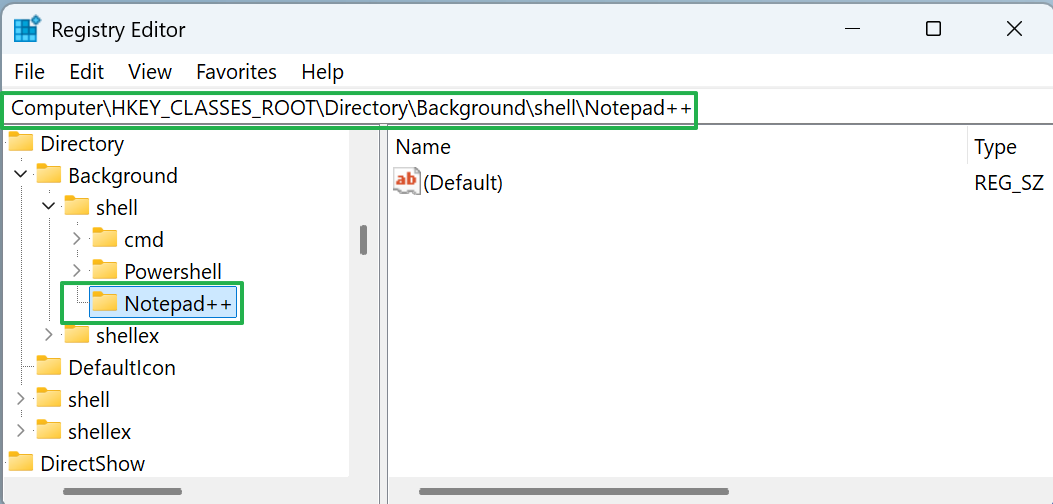Select the Powershell key
Image resolution: width=1053 pixels, height=504 pixels.
[x=173, y=271]
